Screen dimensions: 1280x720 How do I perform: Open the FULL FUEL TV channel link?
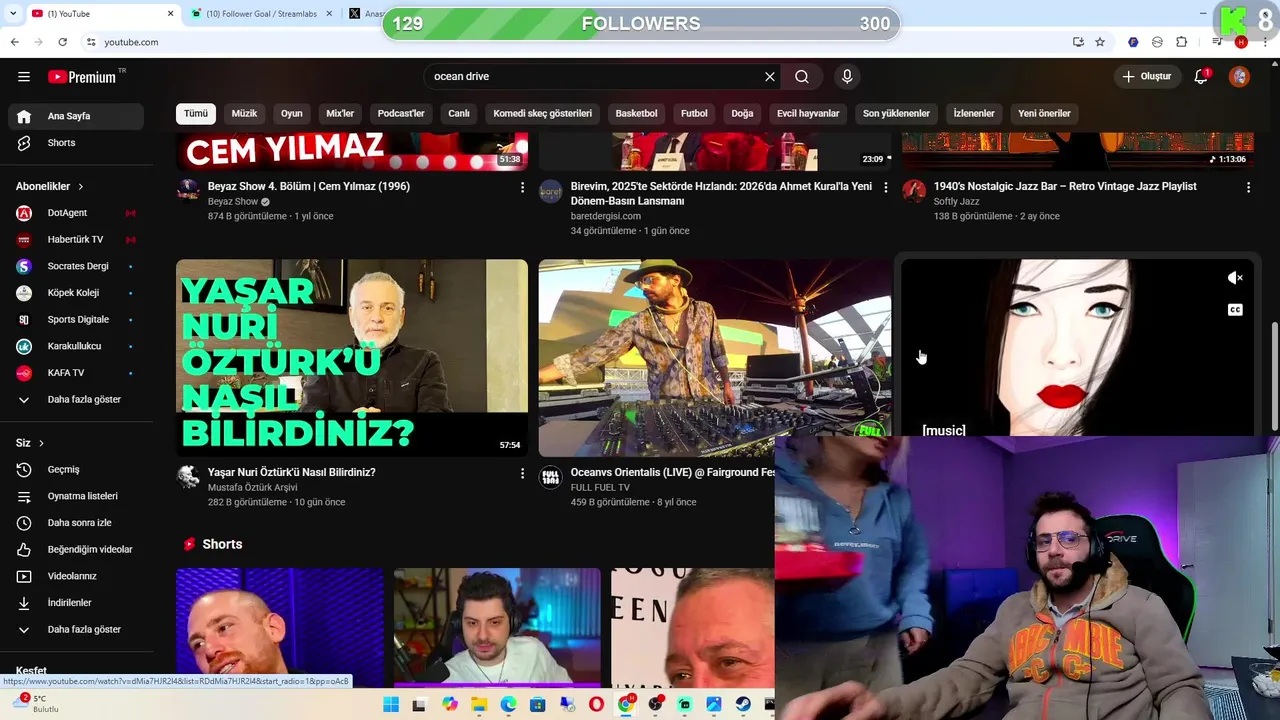[x=600, y=488]
